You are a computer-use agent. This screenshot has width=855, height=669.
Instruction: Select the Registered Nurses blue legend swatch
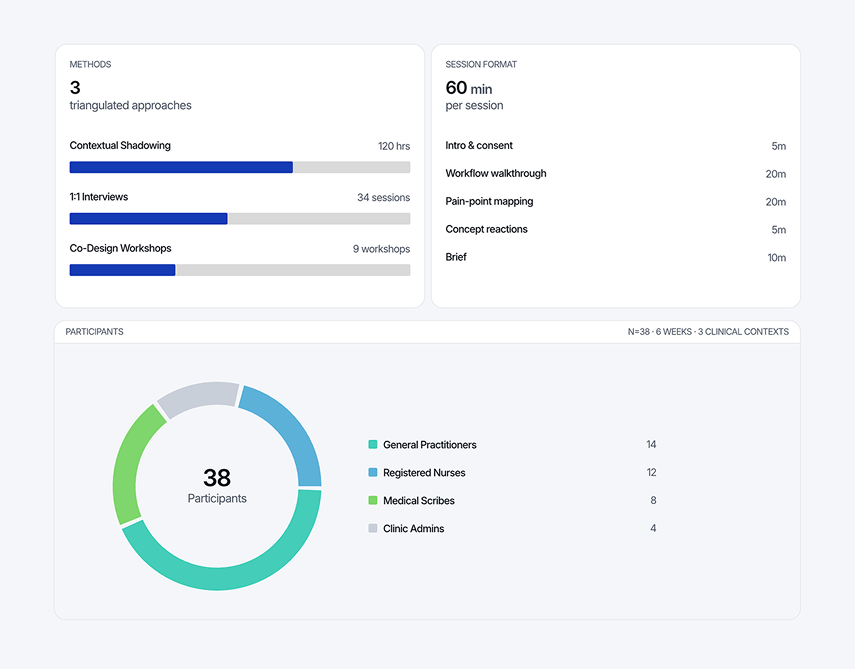pos(373,472)
